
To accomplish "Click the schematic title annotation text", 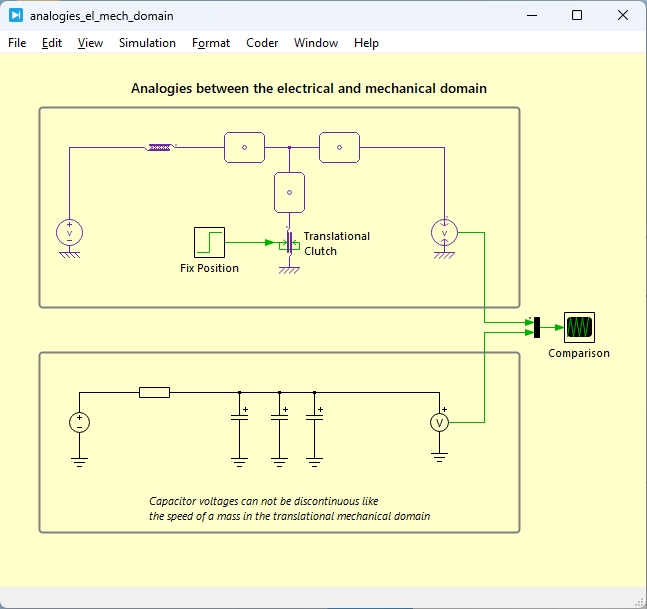I will tap(309, 88).
